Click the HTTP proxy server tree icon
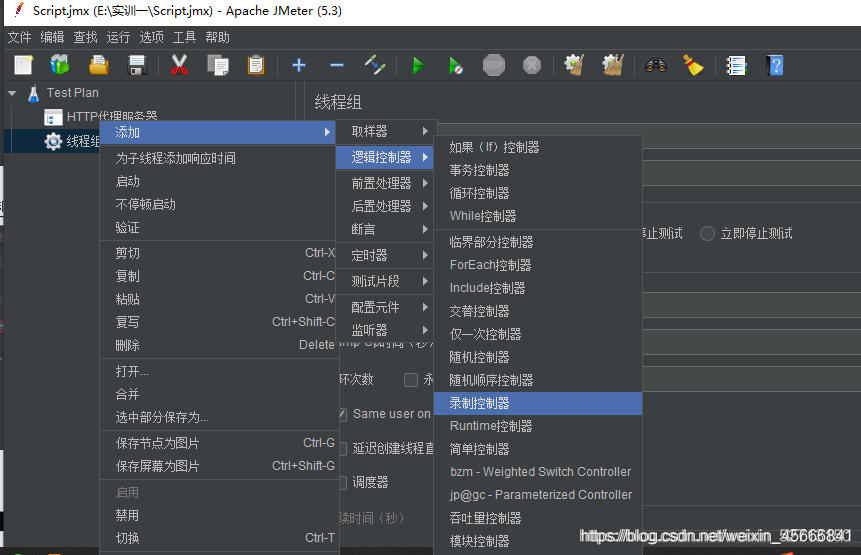 [x=53, y=117]
